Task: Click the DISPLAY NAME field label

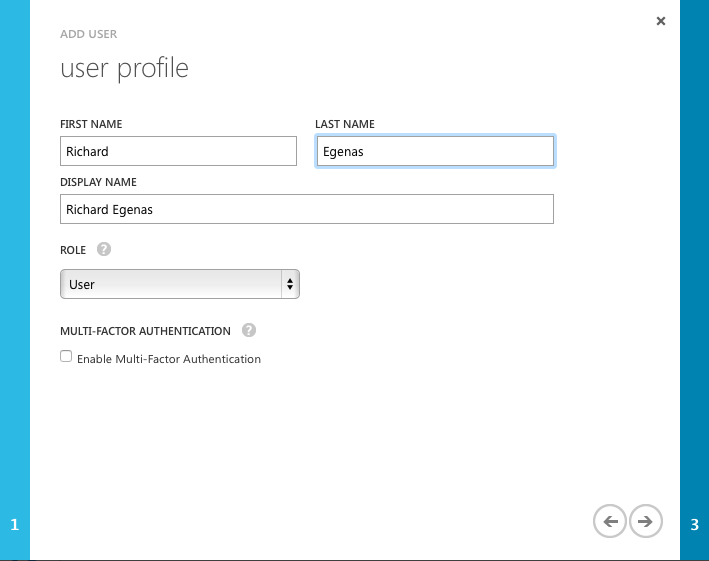Action: coord(98,182)
